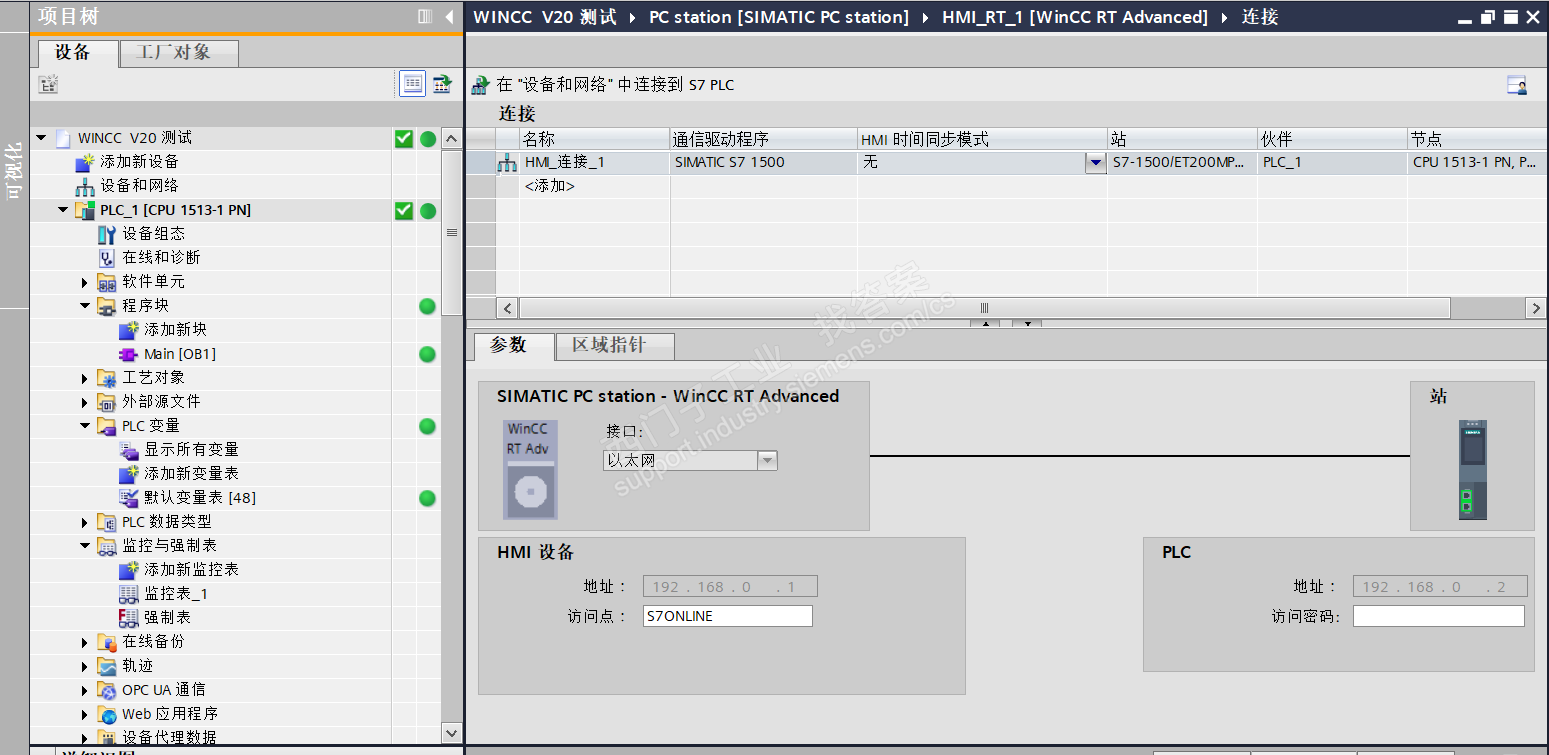Click the 访问点 S7ONLINE input field
The image size is (1549, 755).
pos(728,616)
